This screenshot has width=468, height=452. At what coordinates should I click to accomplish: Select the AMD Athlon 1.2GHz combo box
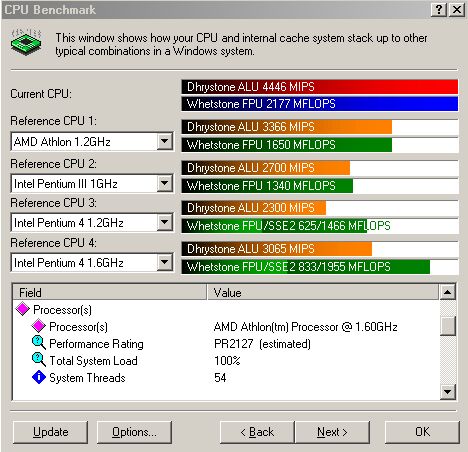click(x=92, y=141)
